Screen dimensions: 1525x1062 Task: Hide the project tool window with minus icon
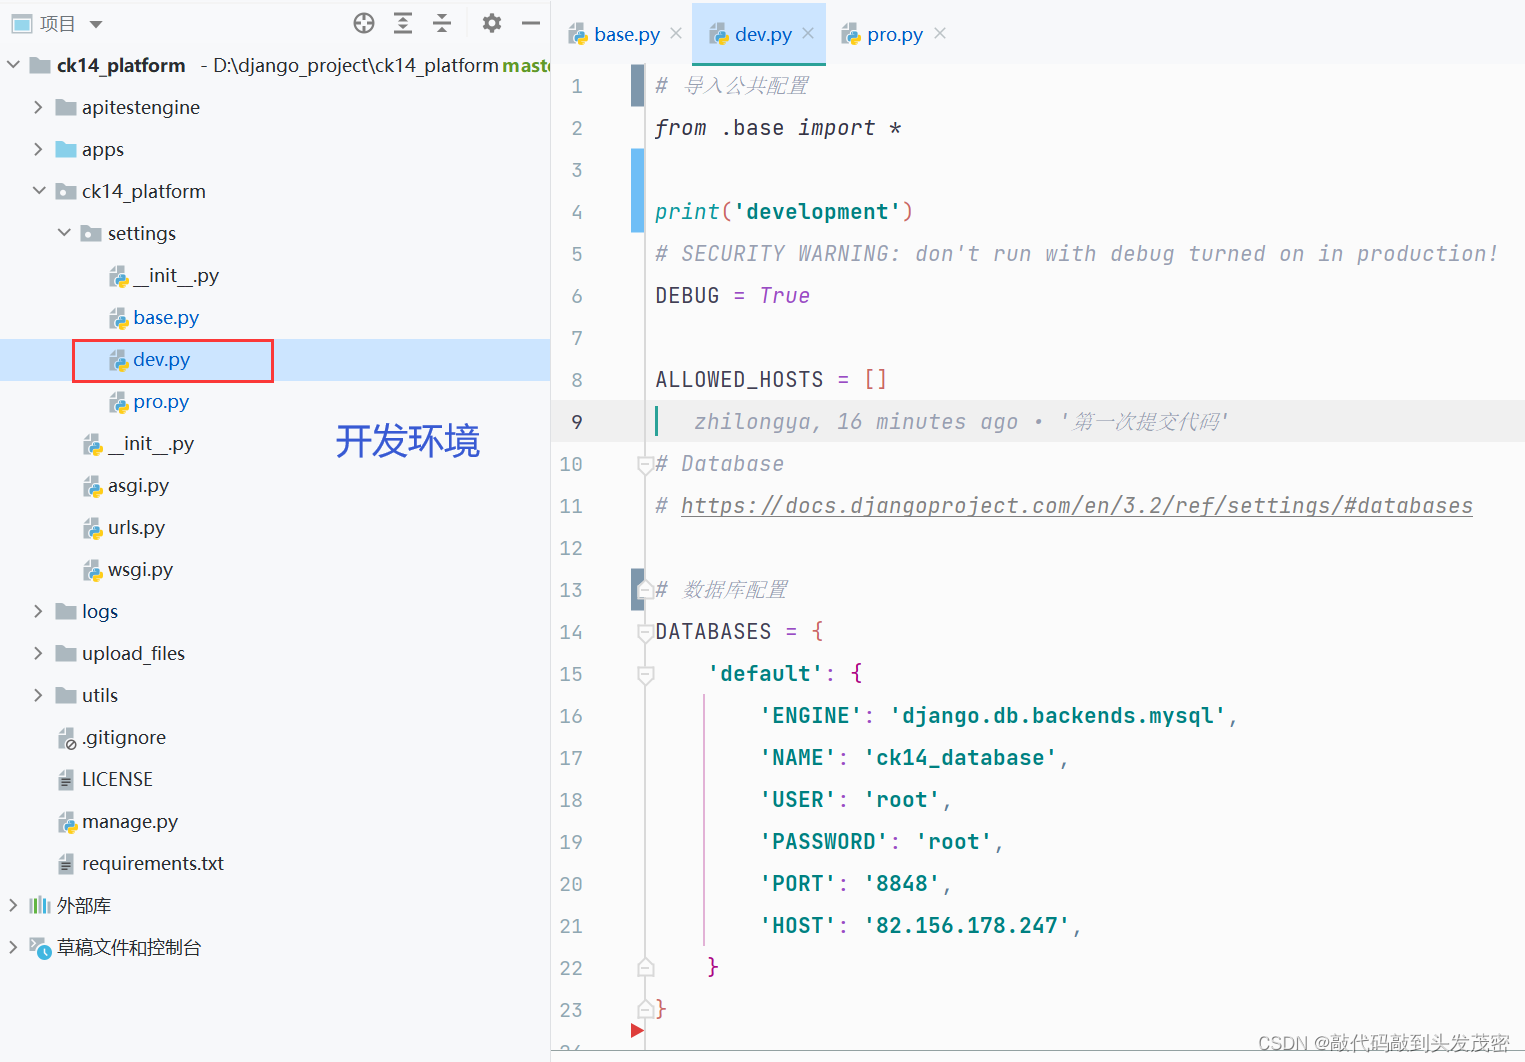coord(531,23)
